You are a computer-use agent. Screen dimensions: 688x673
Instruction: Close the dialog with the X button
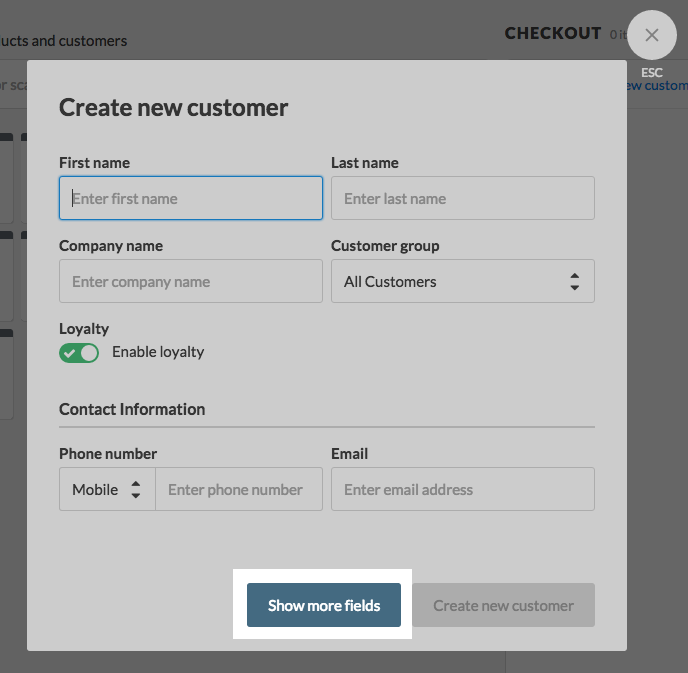click(652, 35)
